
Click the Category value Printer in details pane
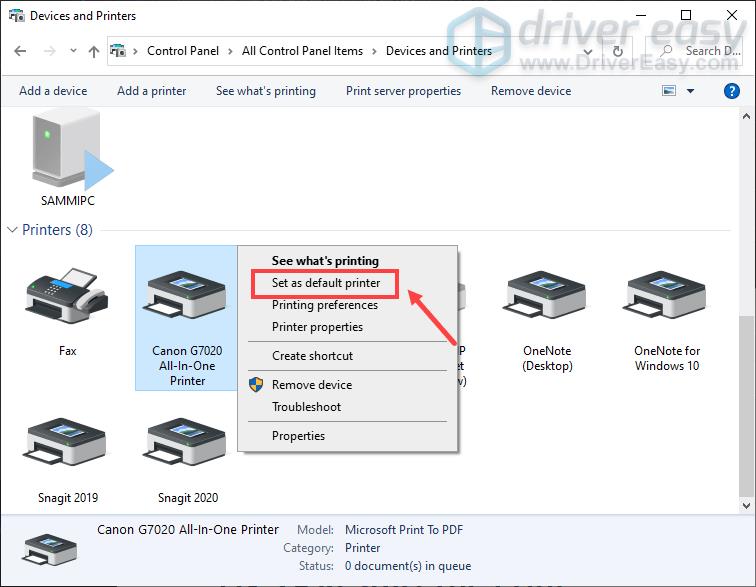[363, 548]
